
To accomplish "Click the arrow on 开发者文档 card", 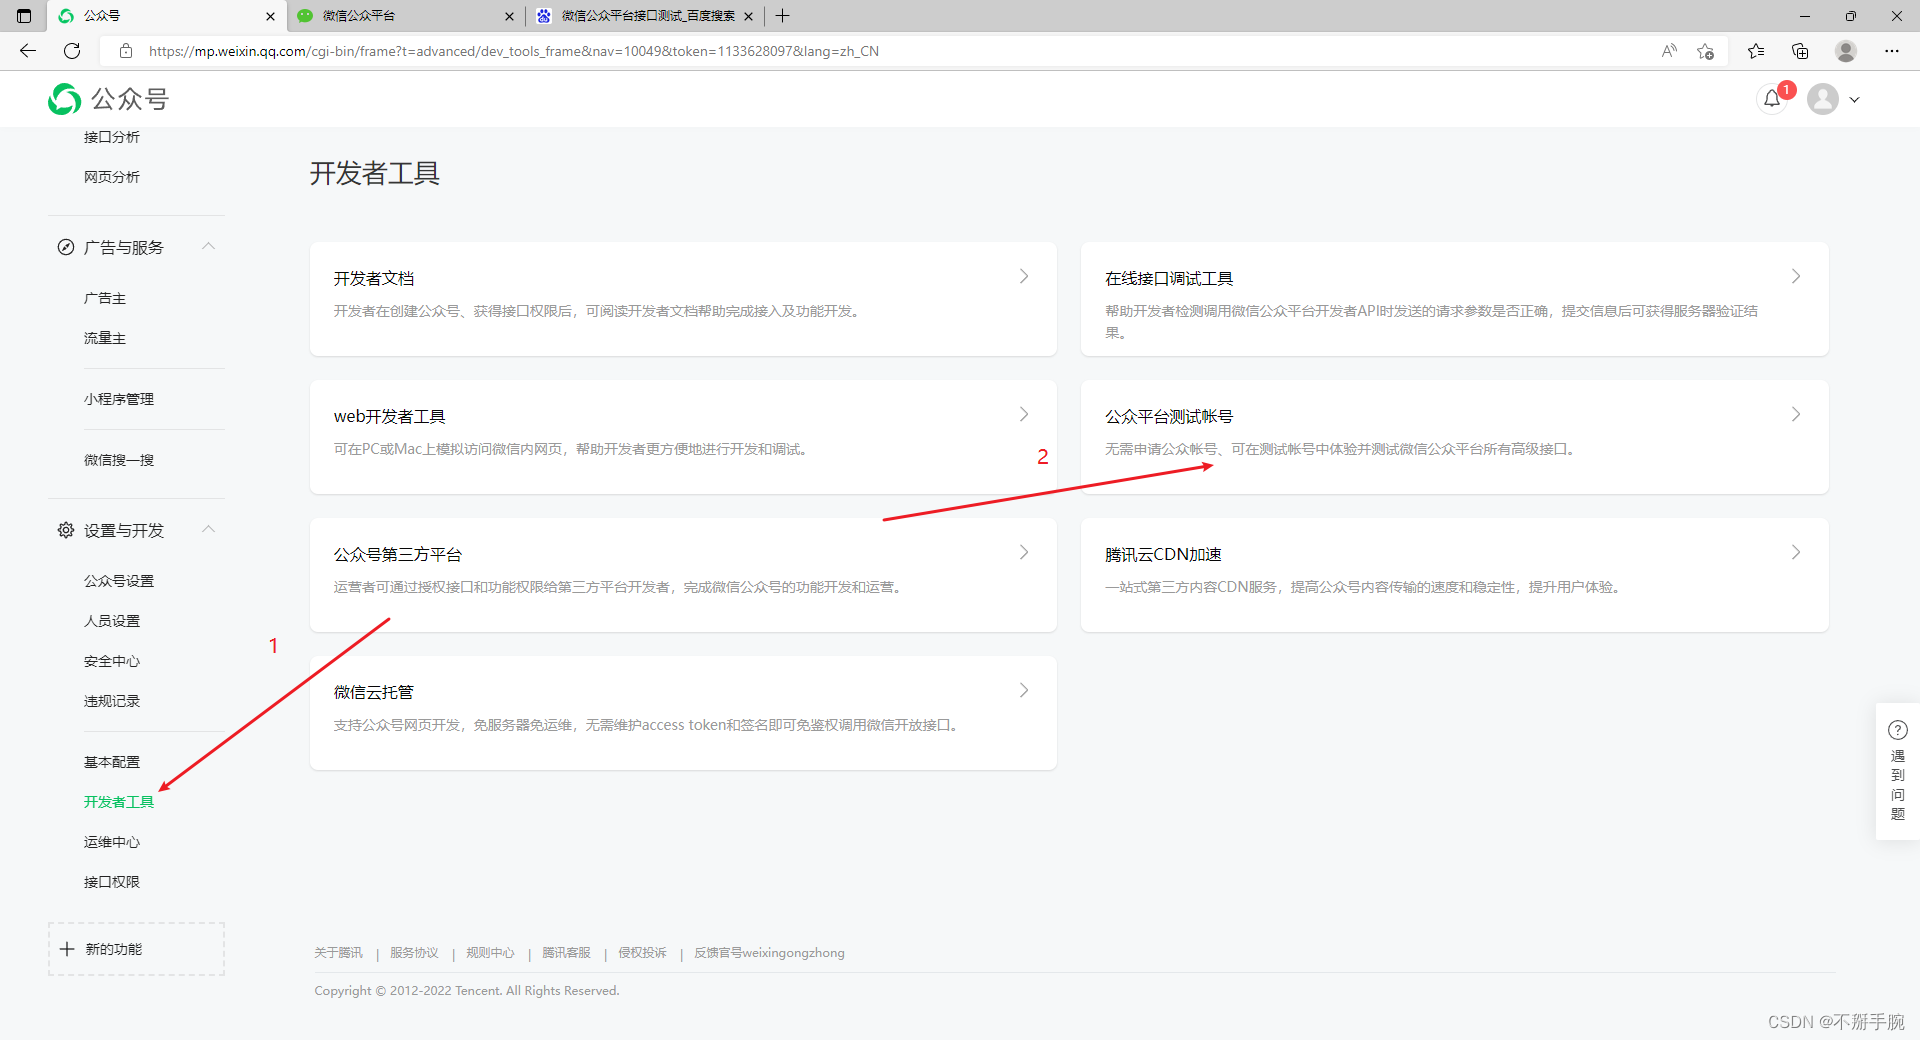I will pos(1024,277).
